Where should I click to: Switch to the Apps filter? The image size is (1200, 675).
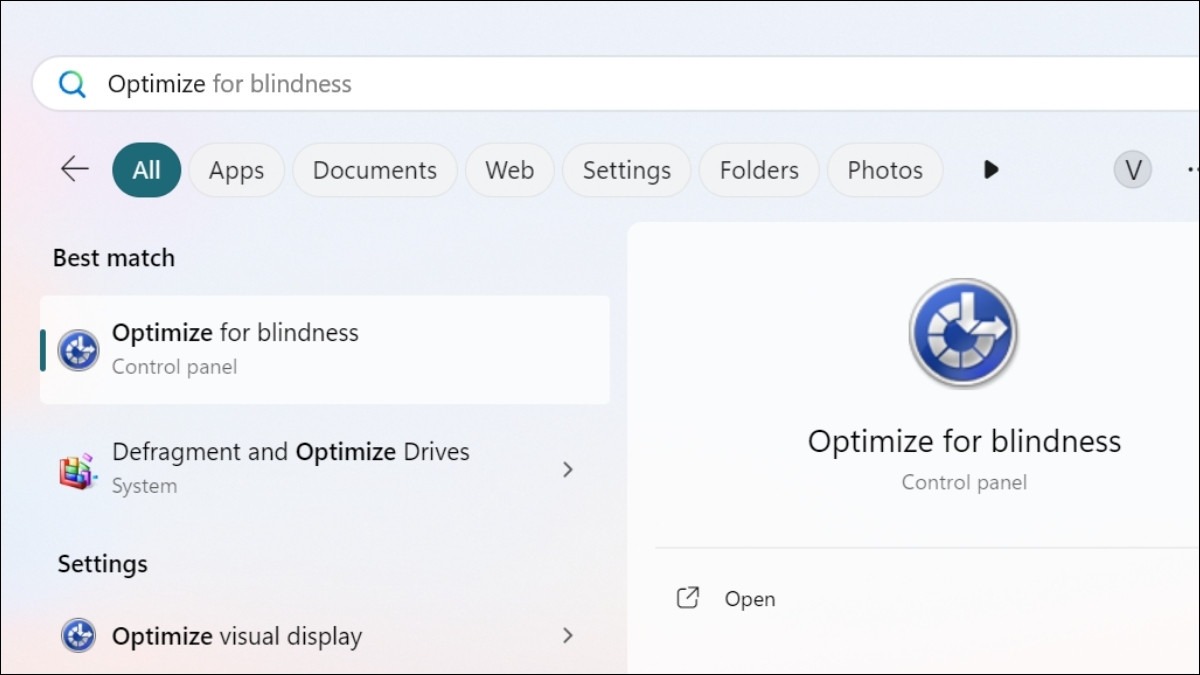tap(236, 170)
